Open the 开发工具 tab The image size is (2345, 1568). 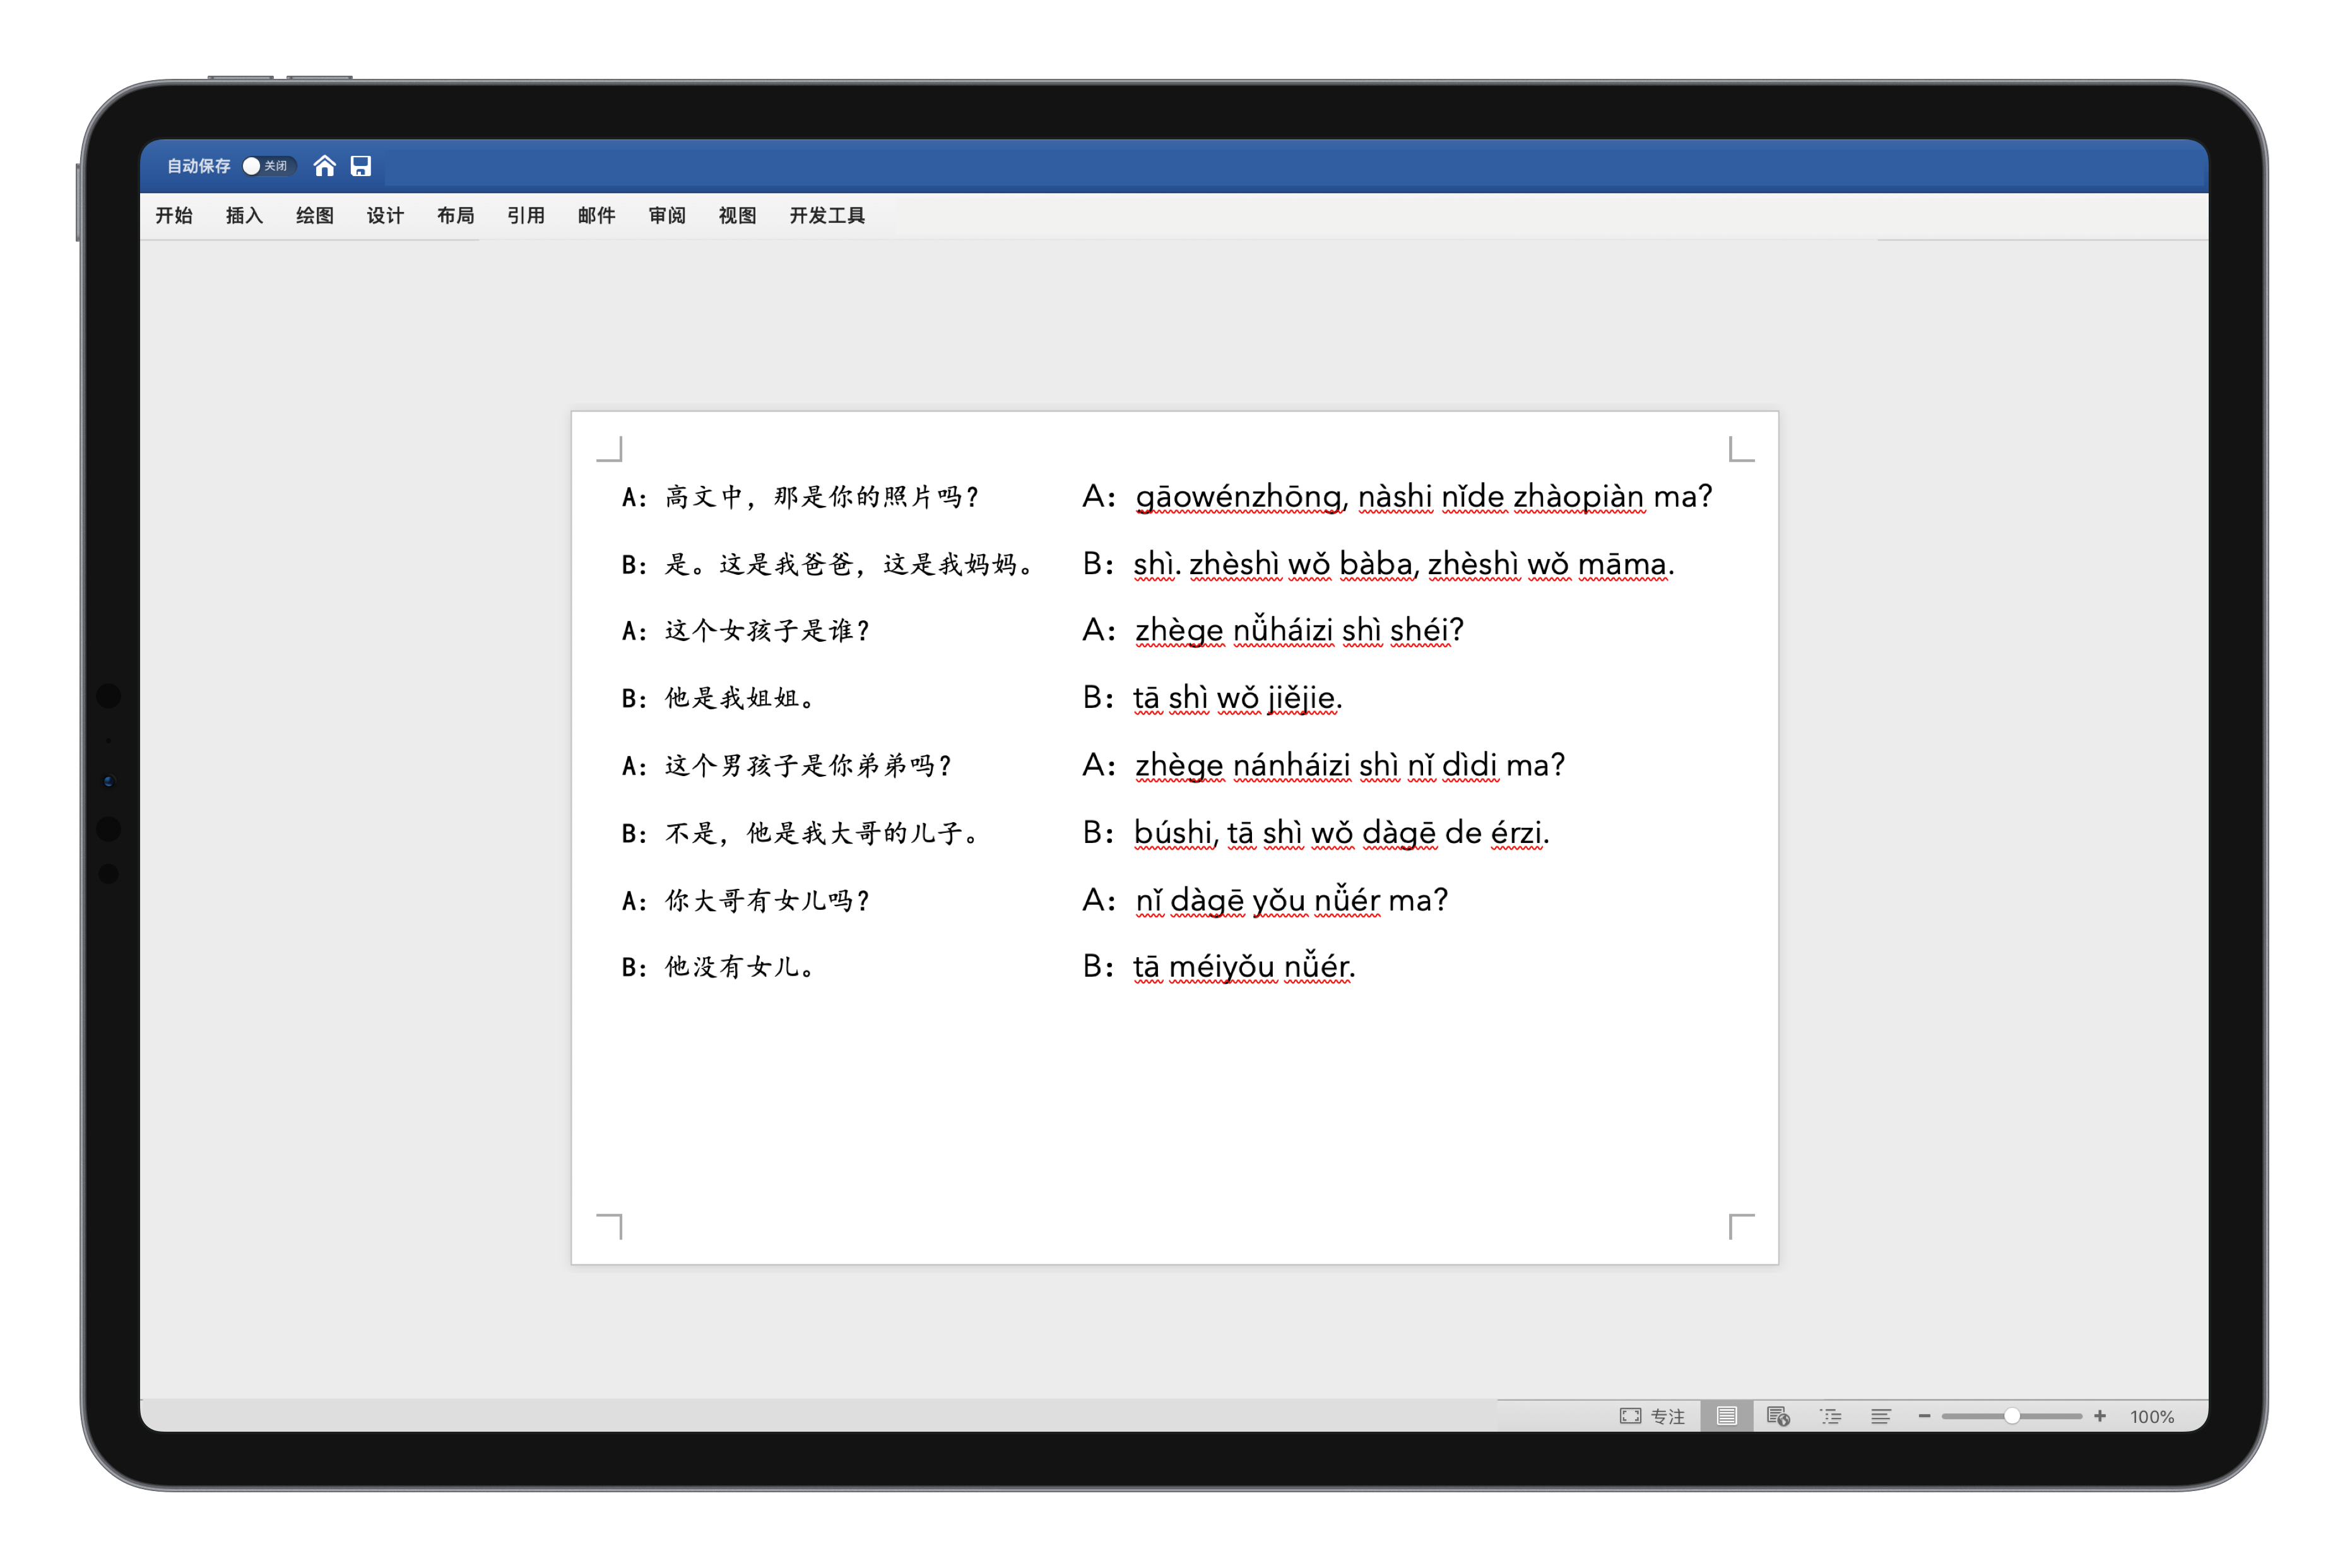coord(827,216)
